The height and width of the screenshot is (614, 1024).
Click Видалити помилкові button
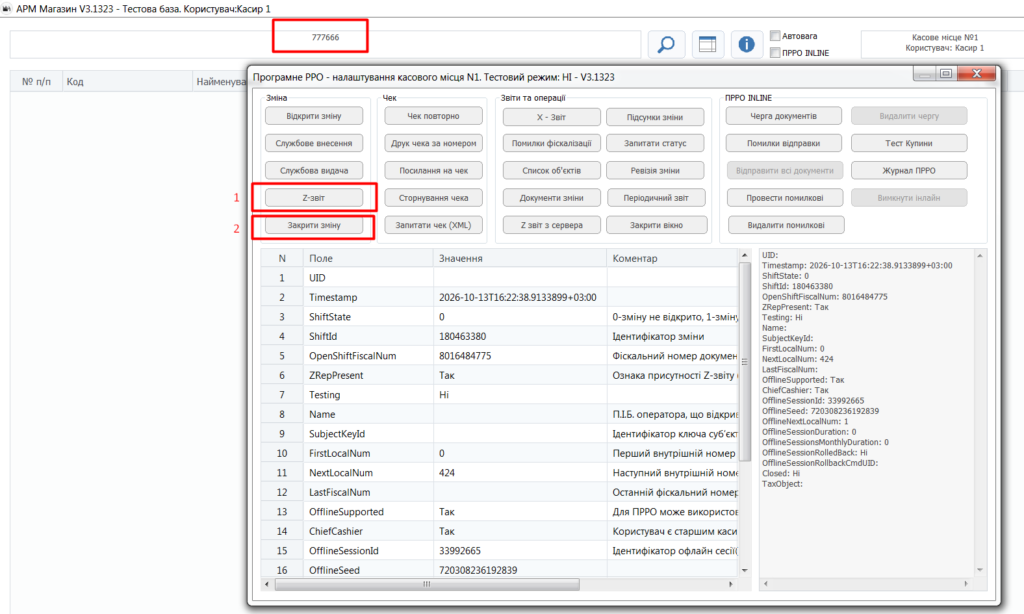point(786,225)
